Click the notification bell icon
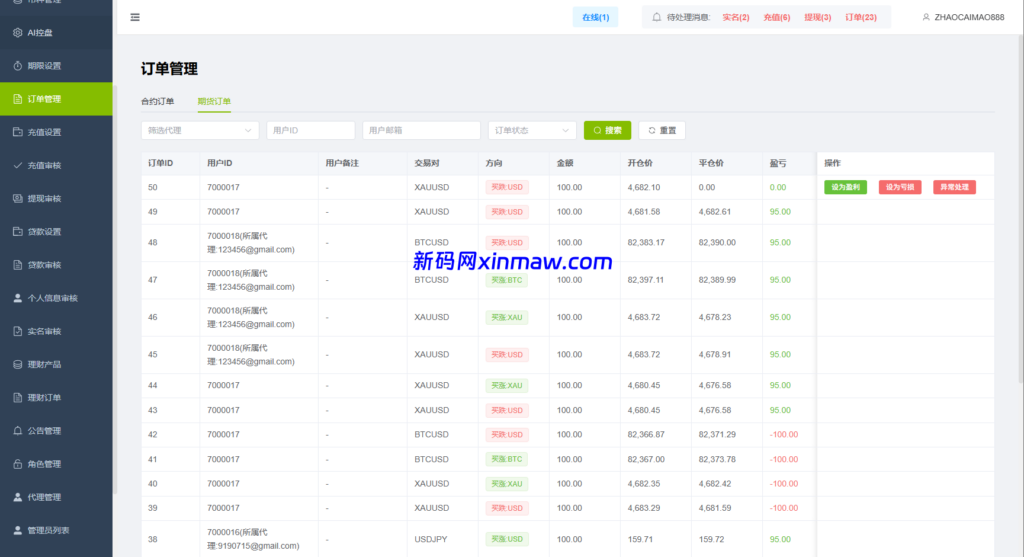The height and width of the screenshot is (557, 1024). (x=656, y=17)
